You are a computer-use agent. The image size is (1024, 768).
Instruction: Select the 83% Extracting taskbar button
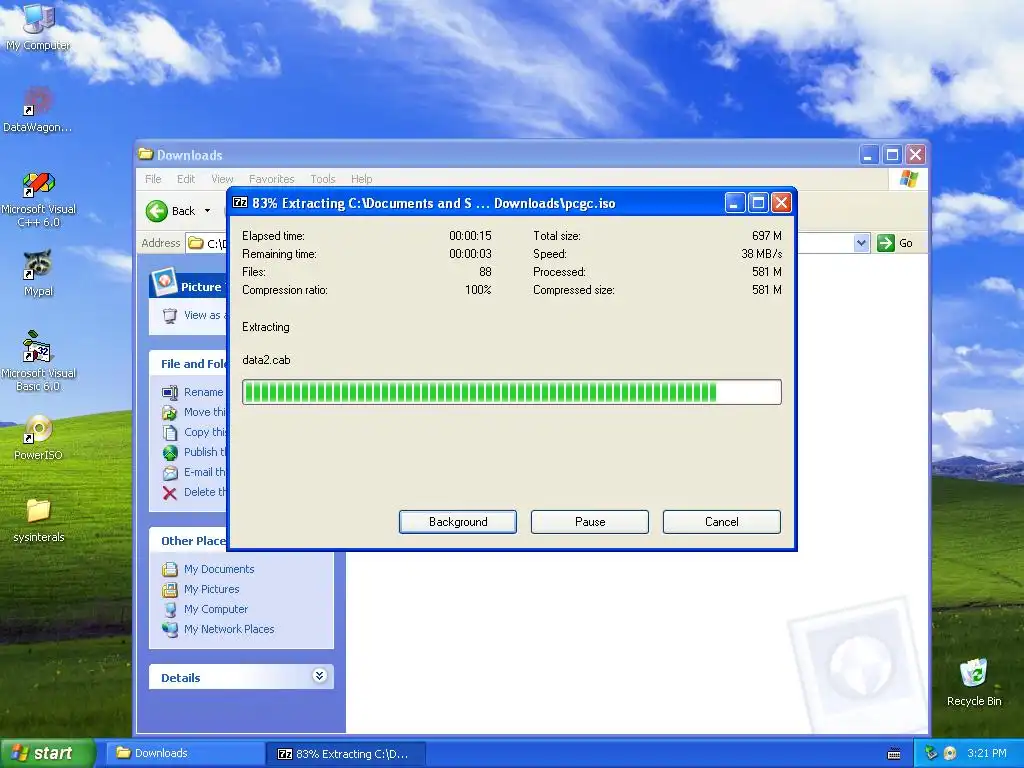346,754
